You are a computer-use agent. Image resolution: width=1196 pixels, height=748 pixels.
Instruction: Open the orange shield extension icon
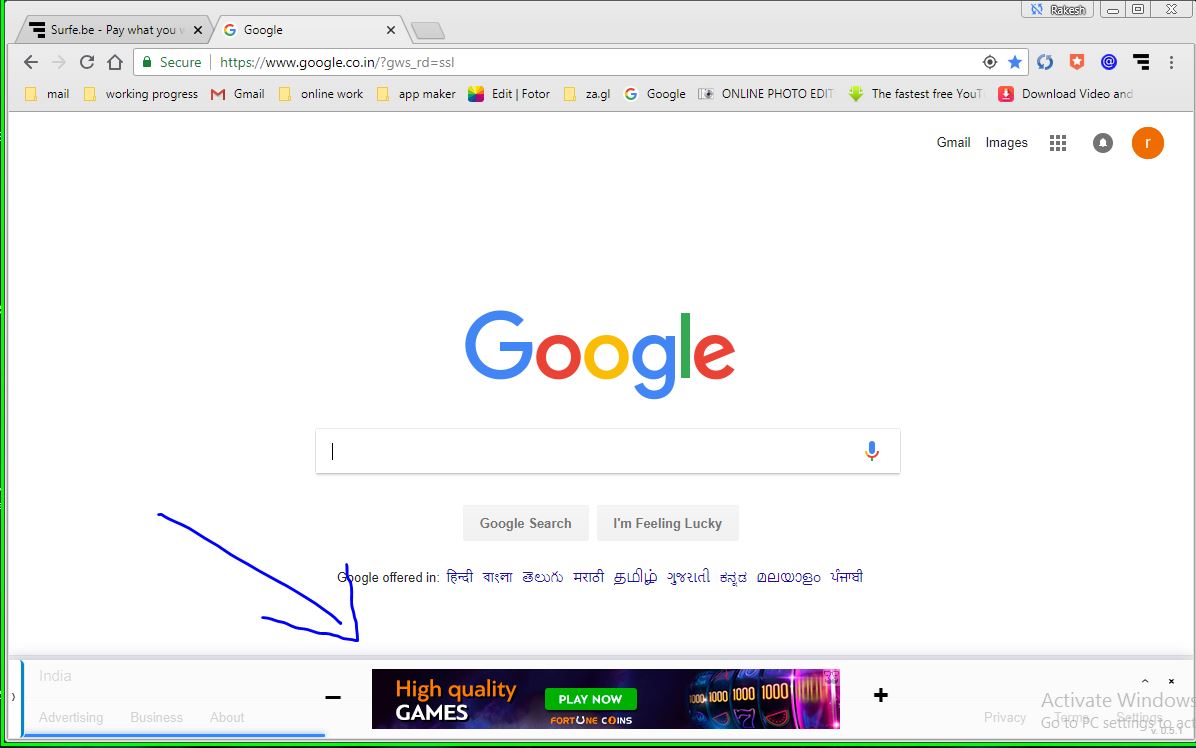tap(1077, 63)
